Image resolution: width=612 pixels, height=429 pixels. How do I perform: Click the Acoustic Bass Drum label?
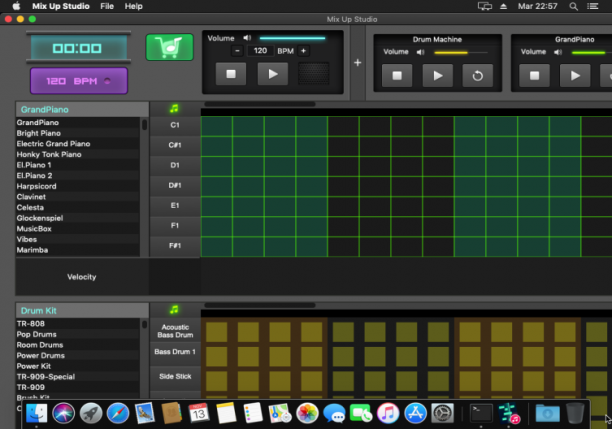point(175,331)
